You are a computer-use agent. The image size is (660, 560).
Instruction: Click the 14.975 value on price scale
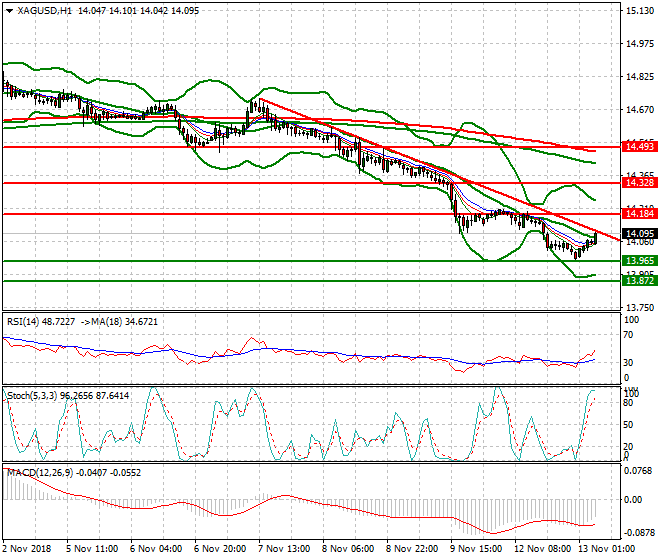pyautogui.click(x=640, y=44)
